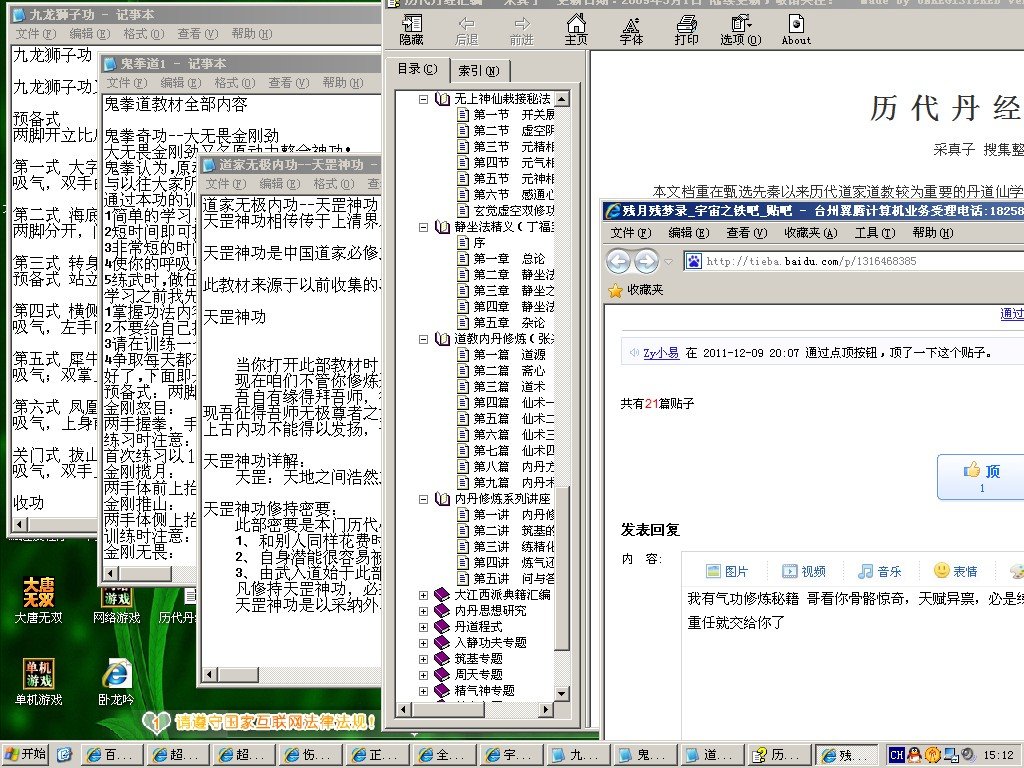1024x768 pixels.
Task: Collapse the 道教内丹修炼 tree node
Action: (x=423, y=339)
